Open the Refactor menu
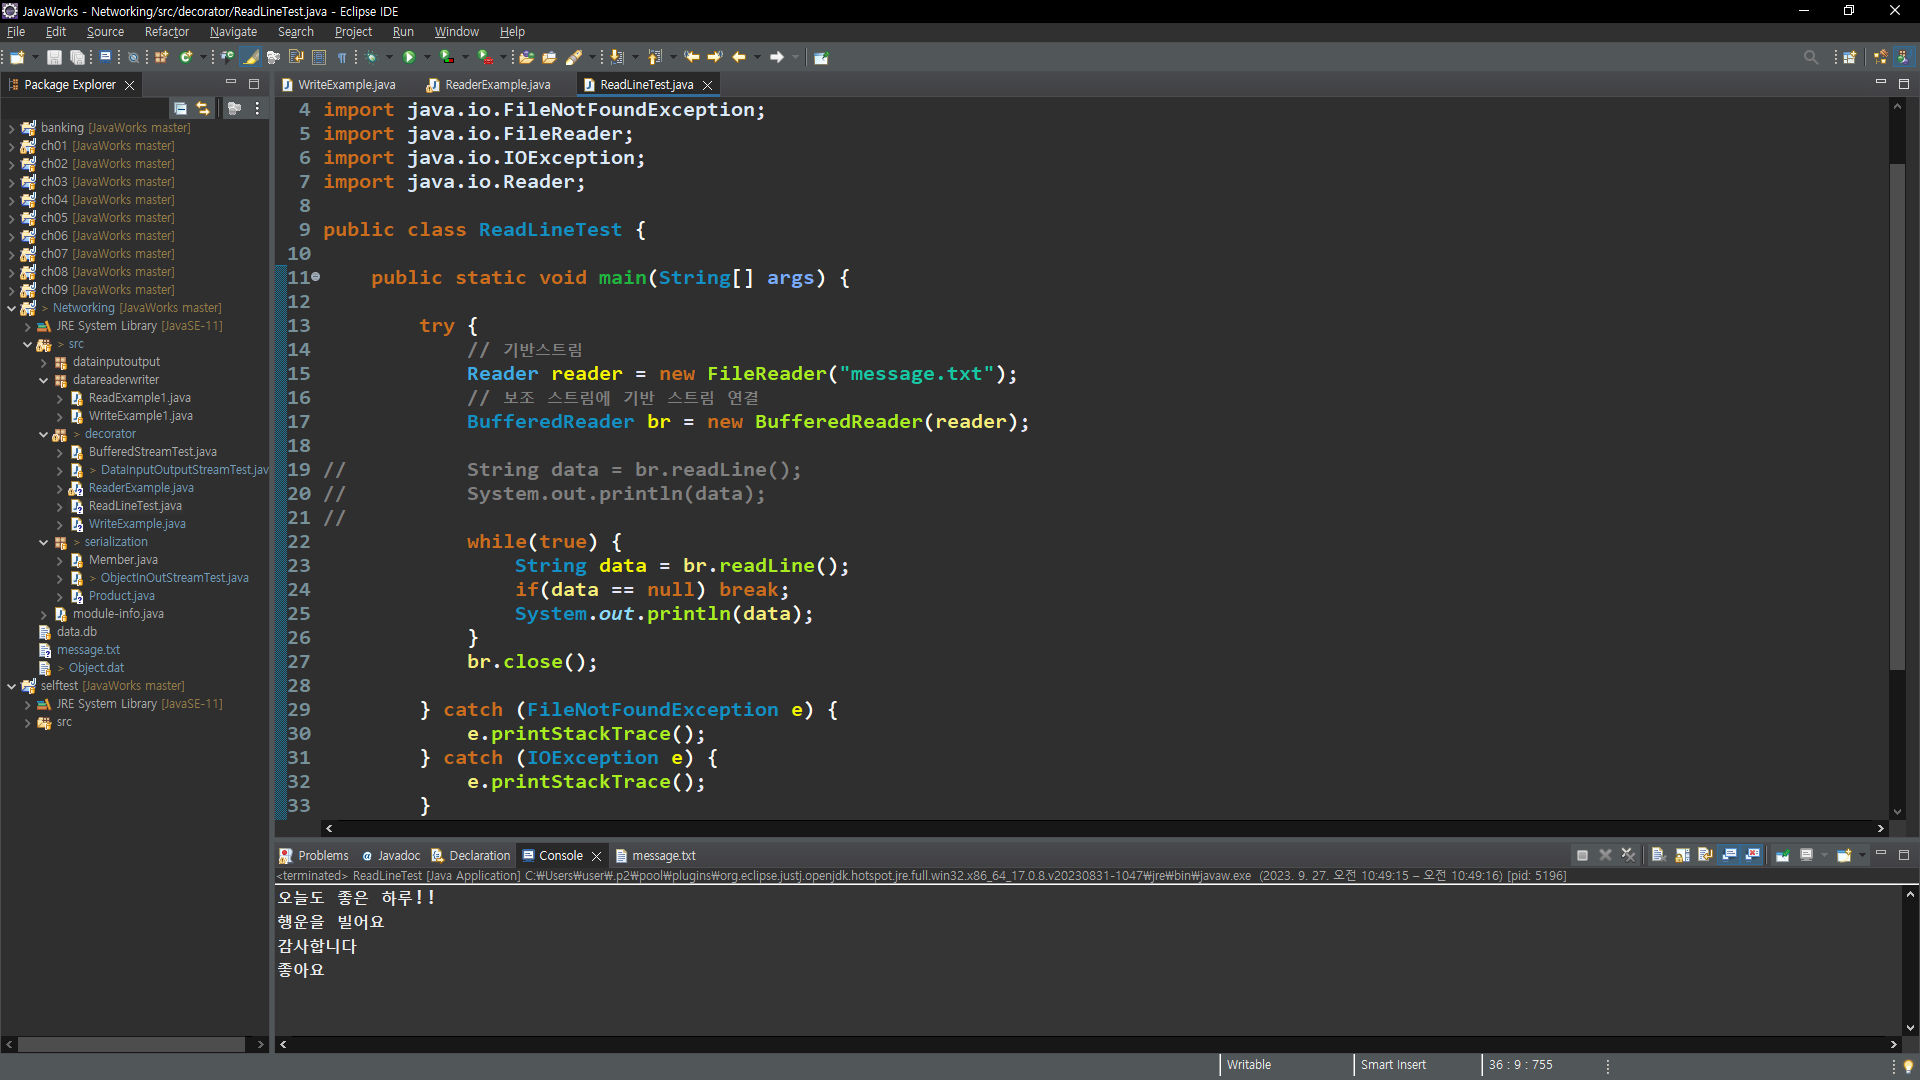The height and width of the screenshot is (1080, 1920). click(166, 32)
